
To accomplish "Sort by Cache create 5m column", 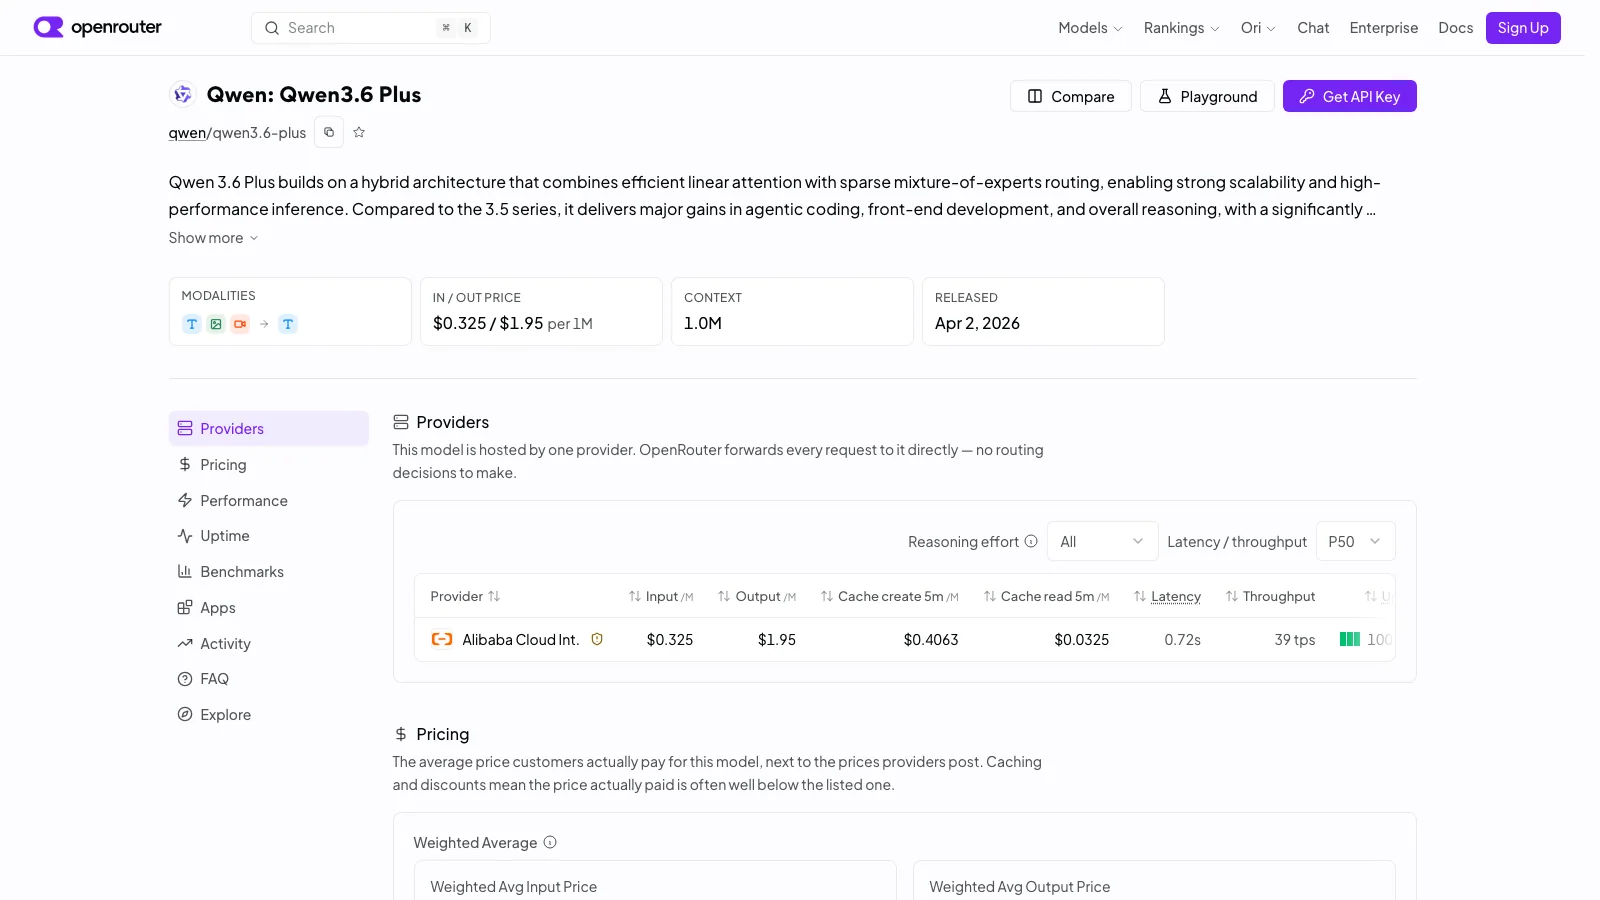I will coord(889,596).
